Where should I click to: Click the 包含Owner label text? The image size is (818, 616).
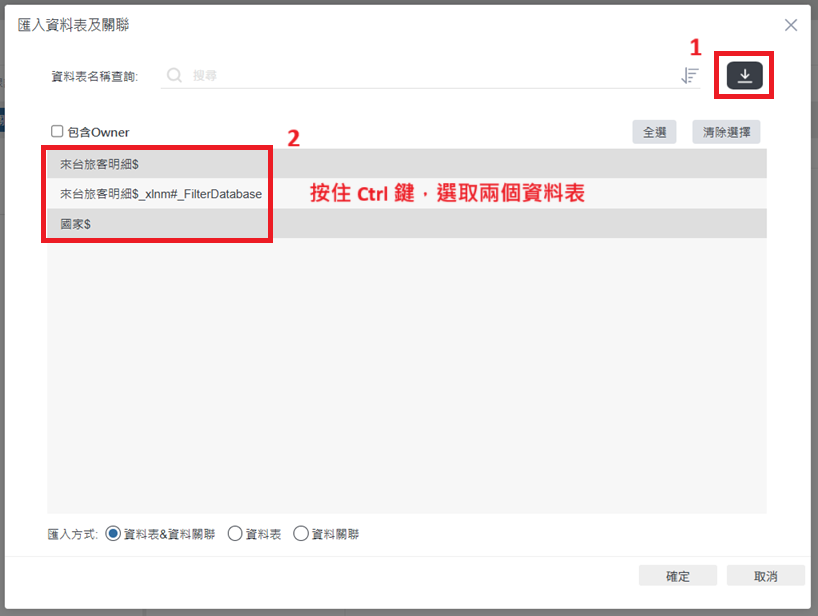pos(98,132)
